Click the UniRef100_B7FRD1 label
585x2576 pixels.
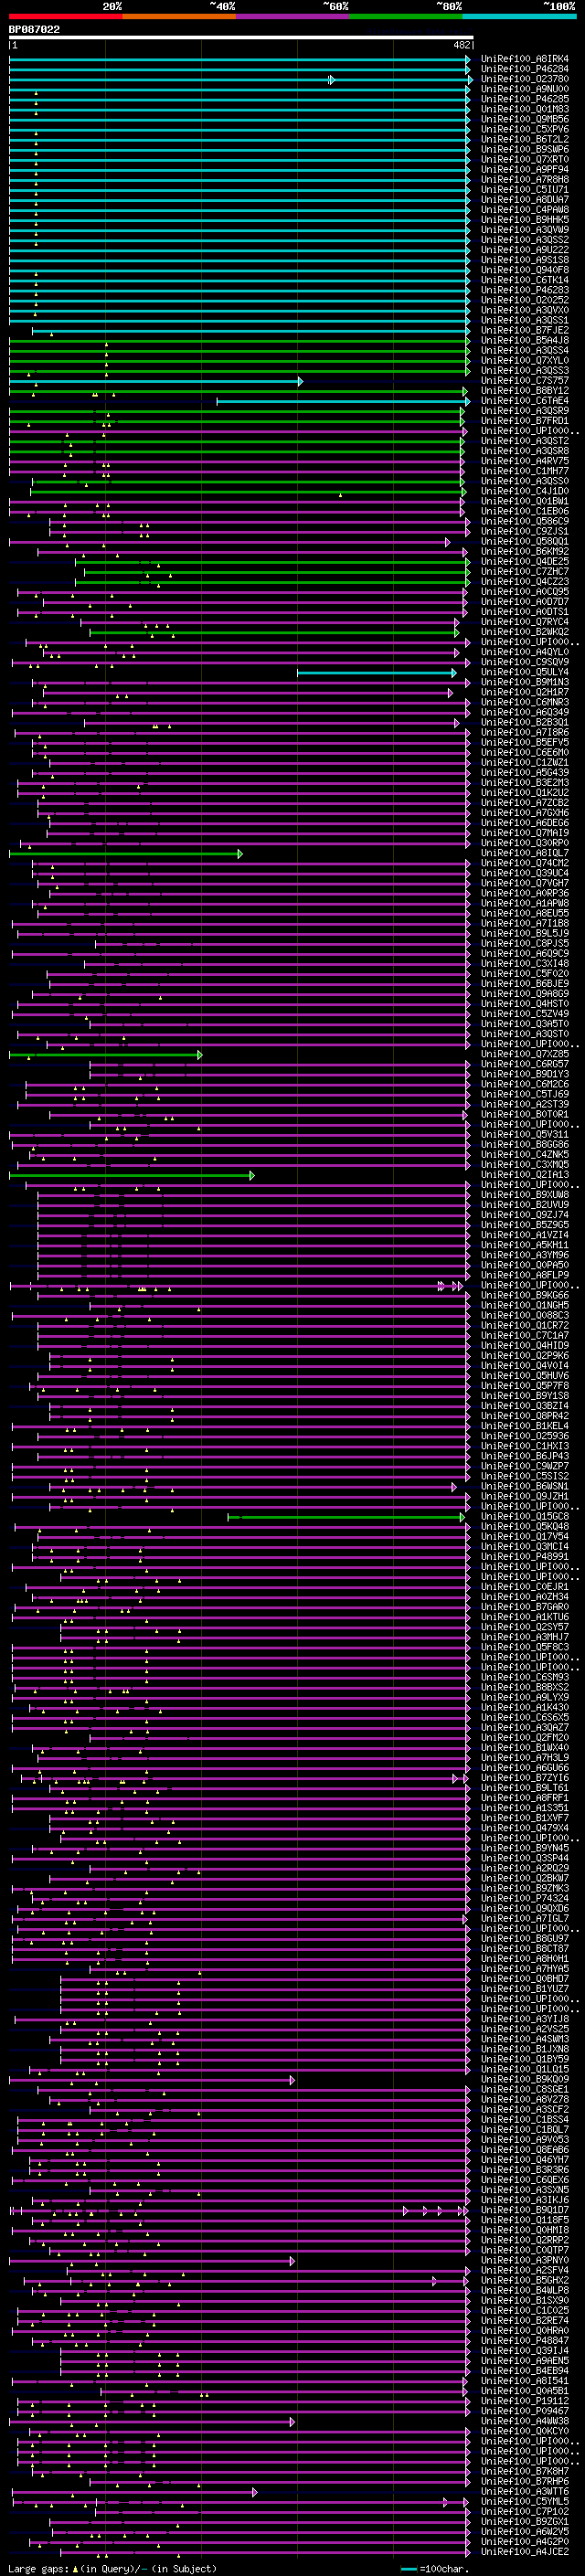(x=524, y=421)
